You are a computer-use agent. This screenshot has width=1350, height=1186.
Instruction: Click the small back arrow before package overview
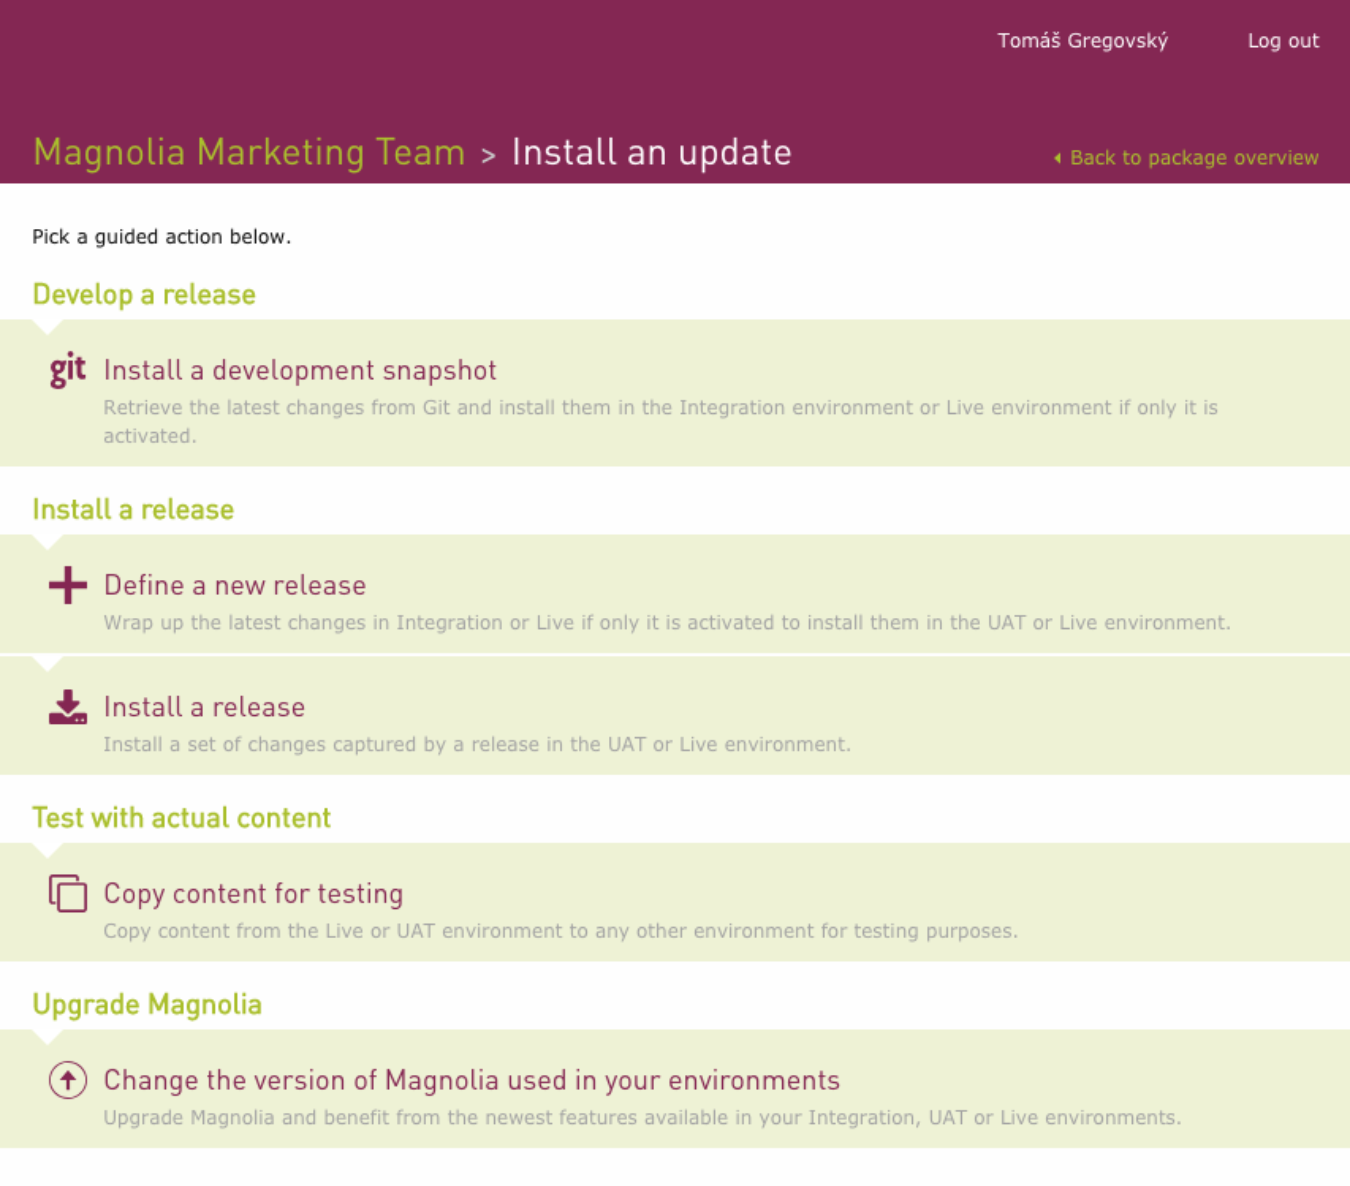click(x=1057, y=158)
